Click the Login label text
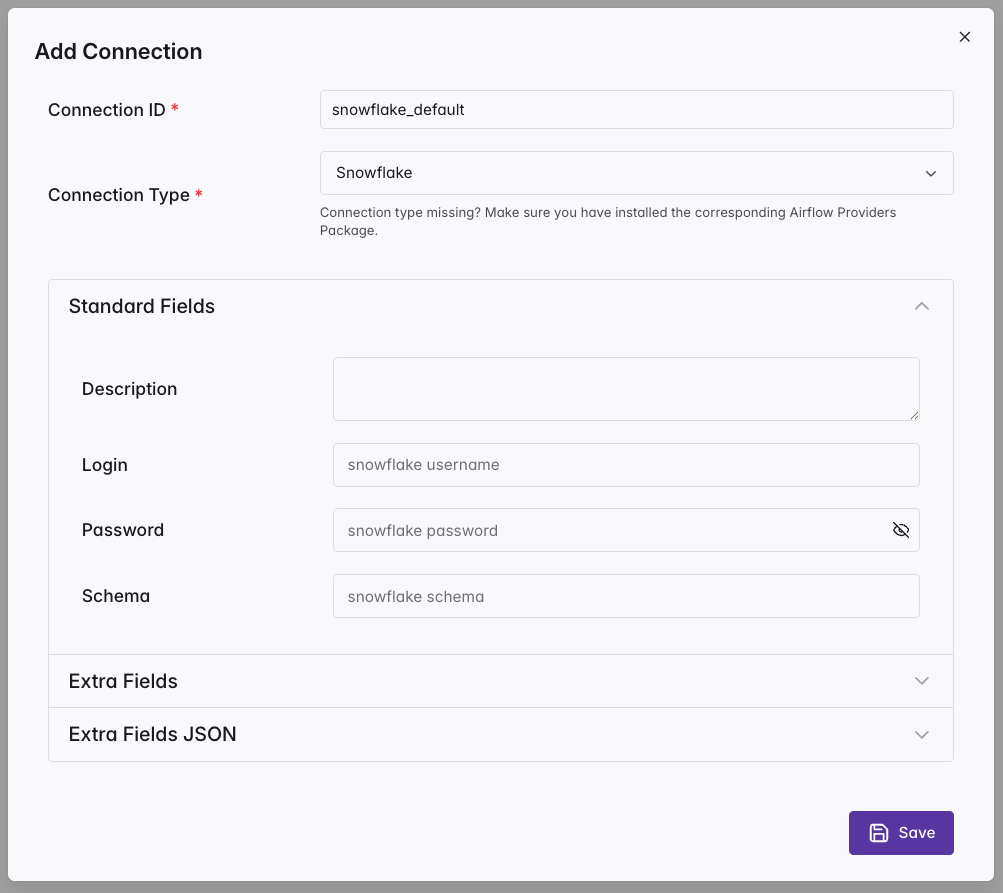This screenshot has height=893, width=1003. (105, 465)
